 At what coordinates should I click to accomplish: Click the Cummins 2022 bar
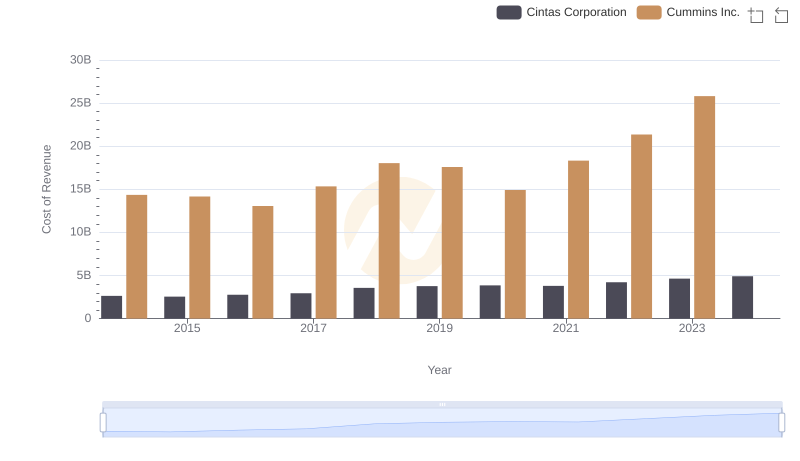[x=641, y=226]
